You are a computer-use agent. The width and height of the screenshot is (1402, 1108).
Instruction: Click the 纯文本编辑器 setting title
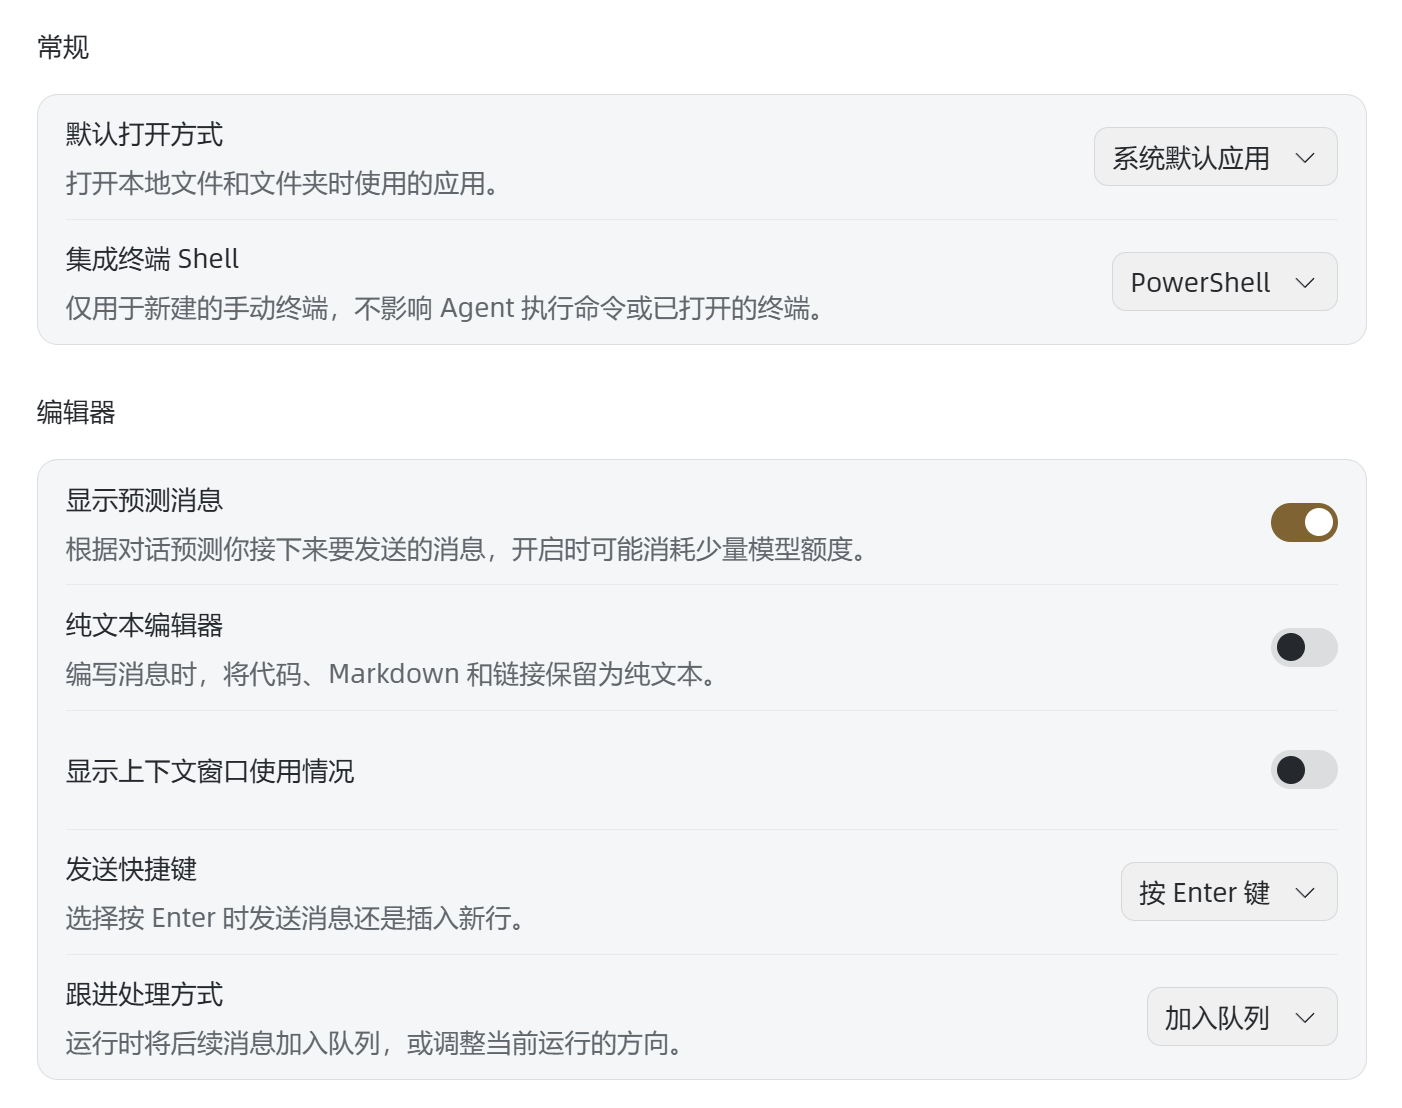point(145,625)
